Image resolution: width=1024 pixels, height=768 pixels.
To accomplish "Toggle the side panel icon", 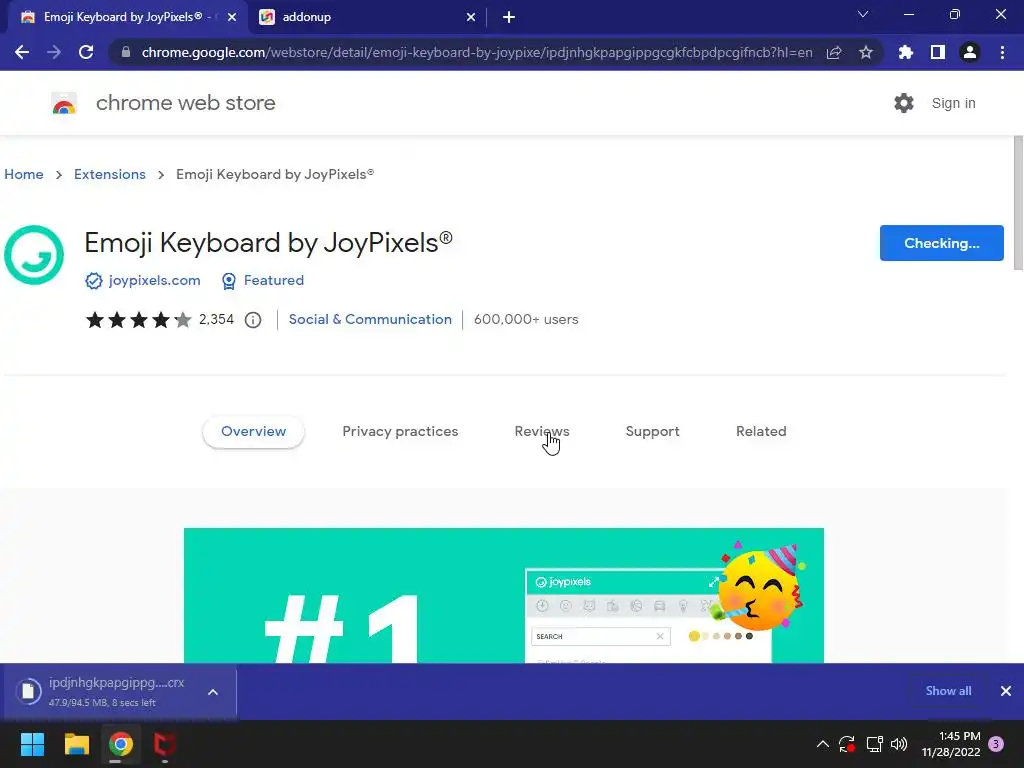I will pyautogui.click(x=938, y=52).
